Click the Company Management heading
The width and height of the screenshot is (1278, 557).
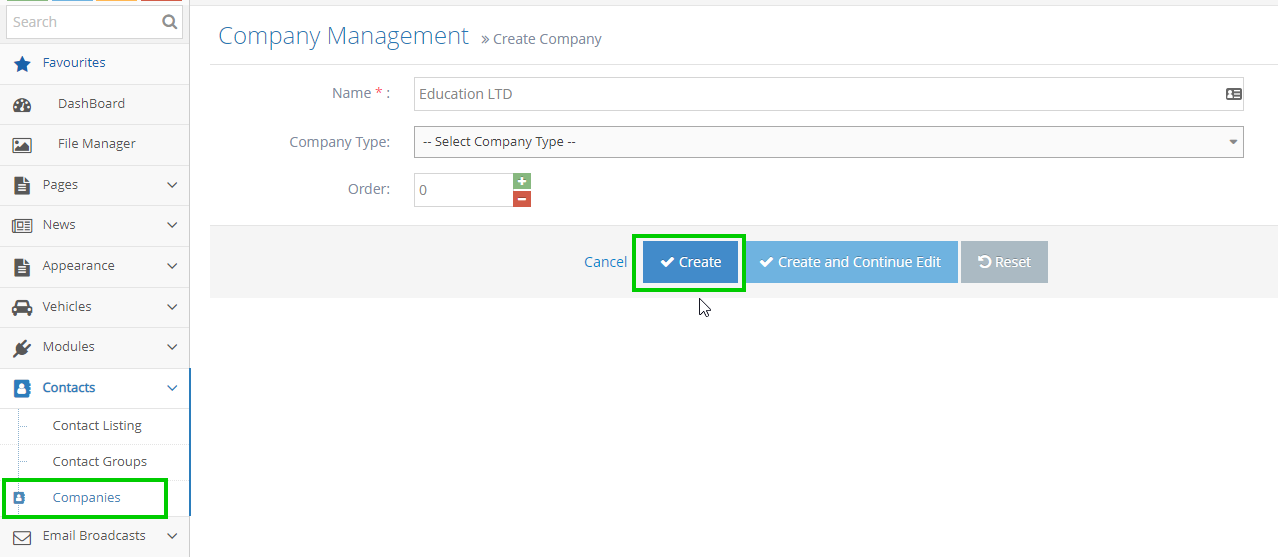click(343, 36)
